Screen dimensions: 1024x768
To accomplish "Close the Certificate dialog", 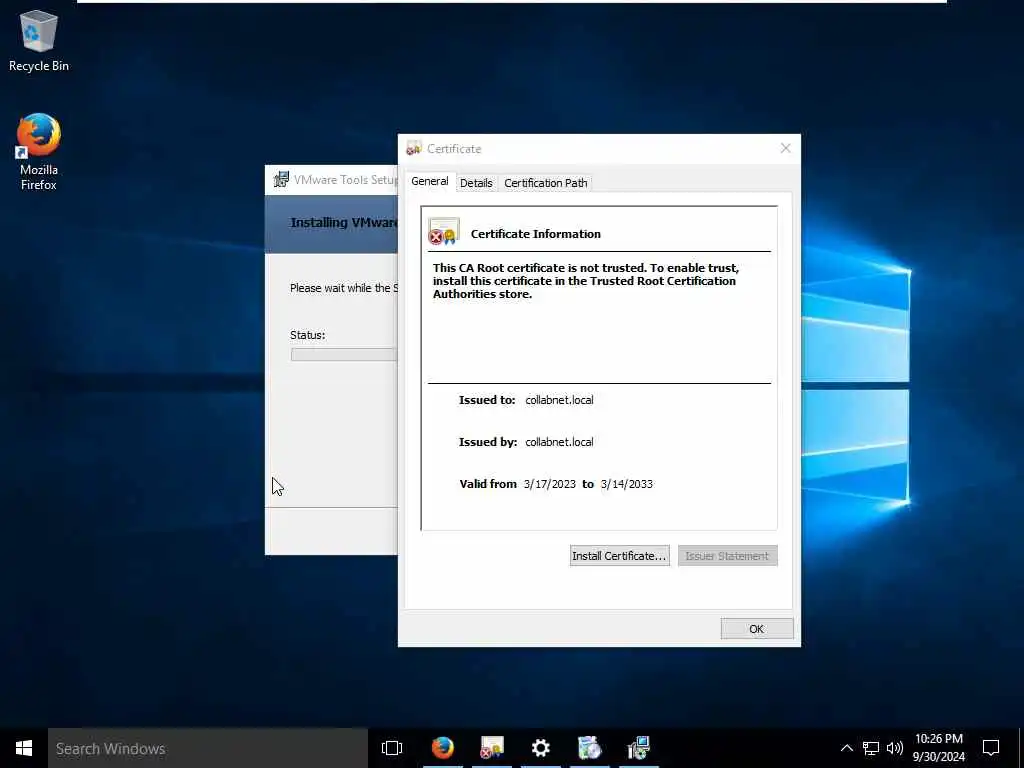I will coord(786,148).
